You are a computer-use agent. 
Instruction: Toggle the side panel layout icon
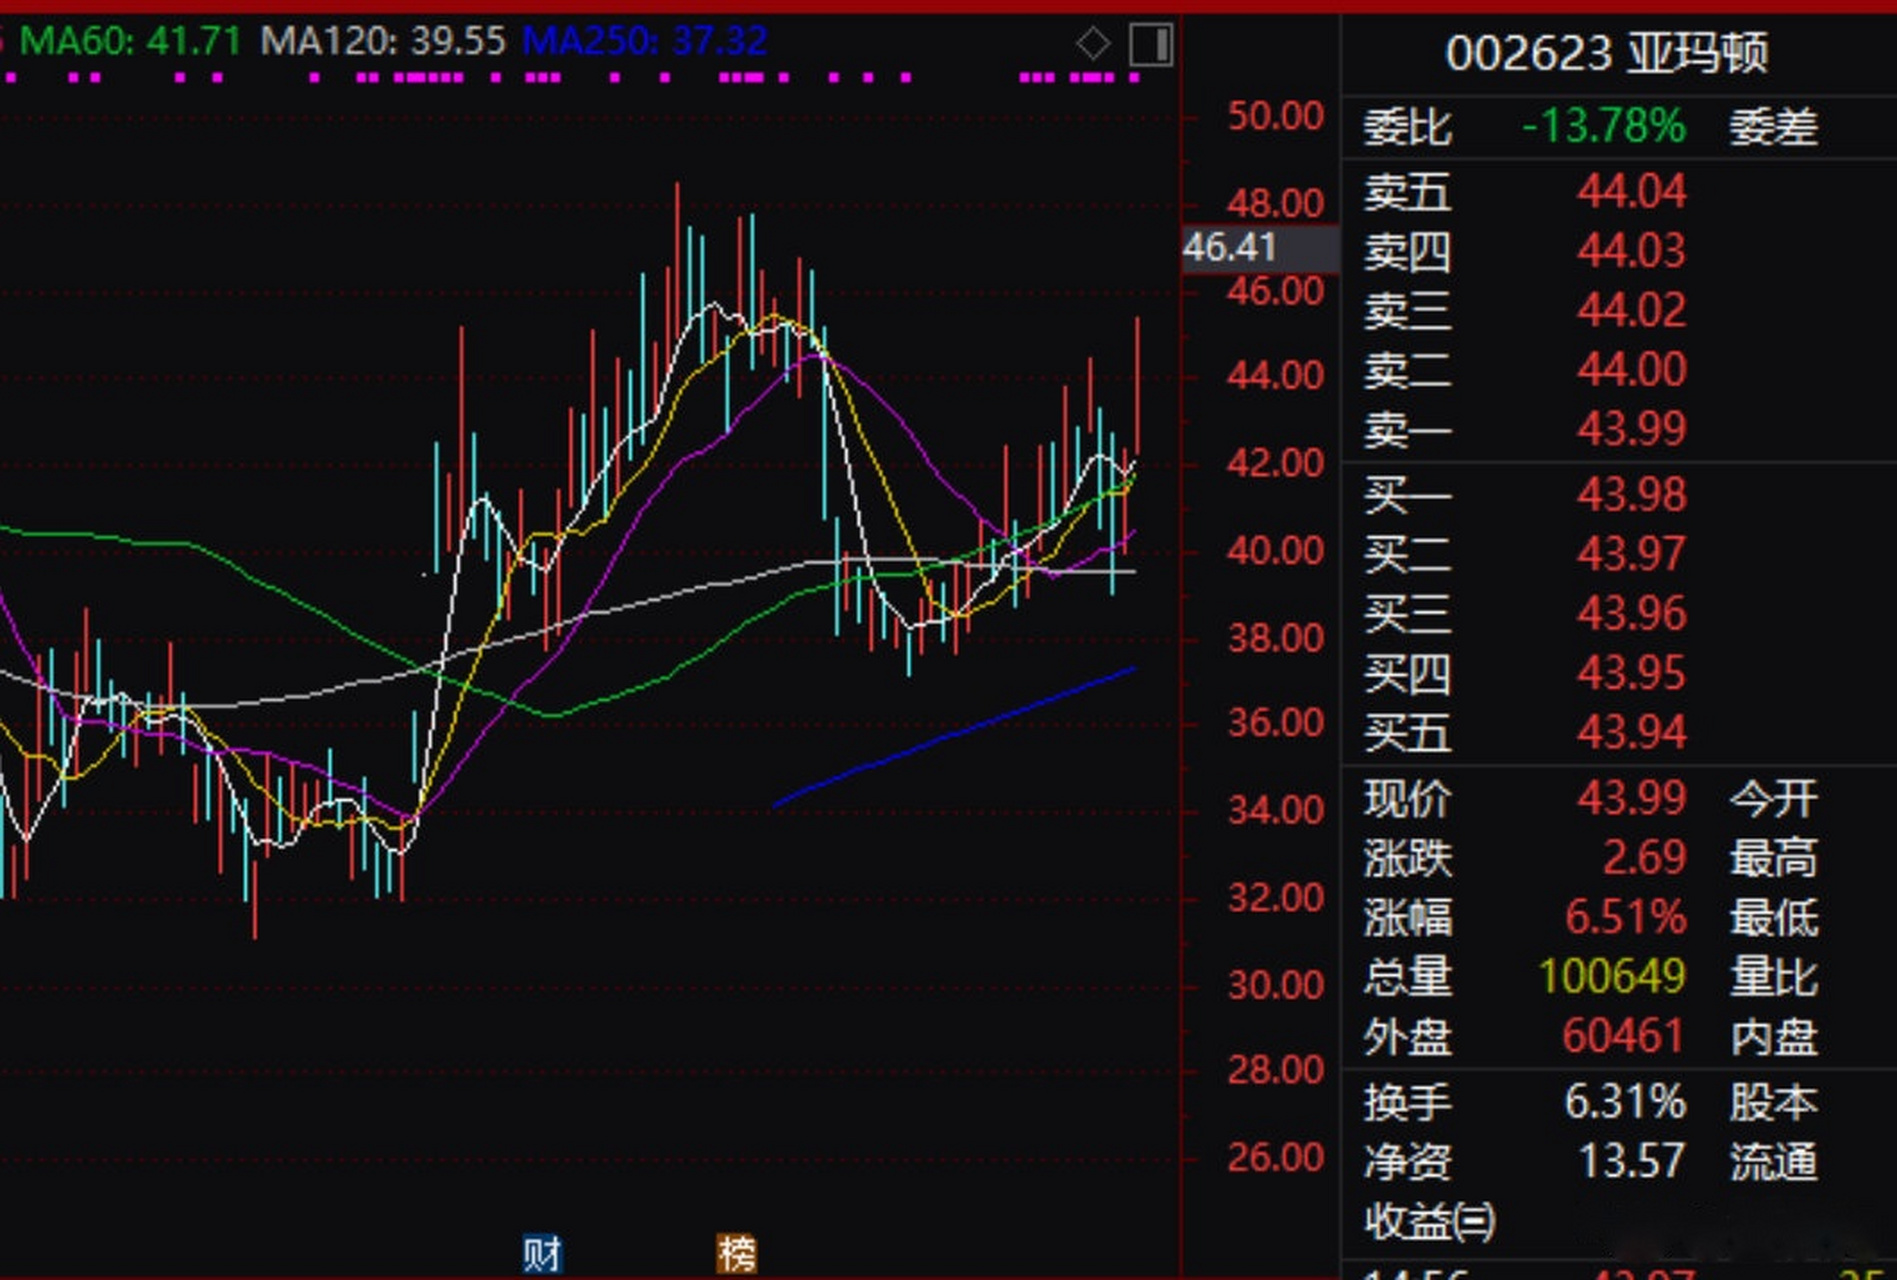click(1150, 45)
